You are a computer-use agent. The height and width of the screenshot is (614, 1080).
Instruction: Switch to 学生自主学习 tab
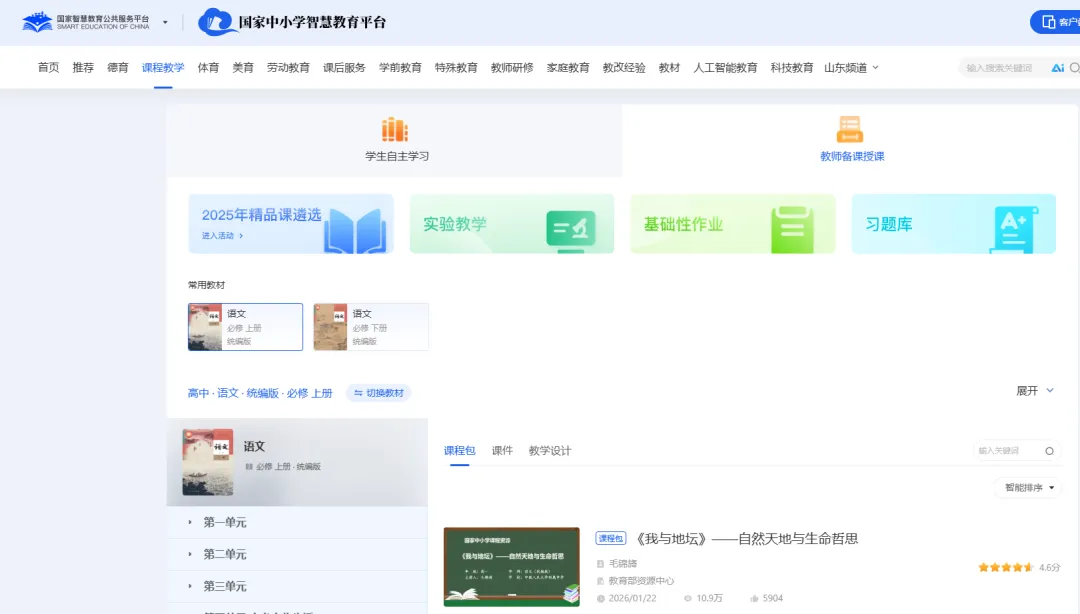coord(395,140)
